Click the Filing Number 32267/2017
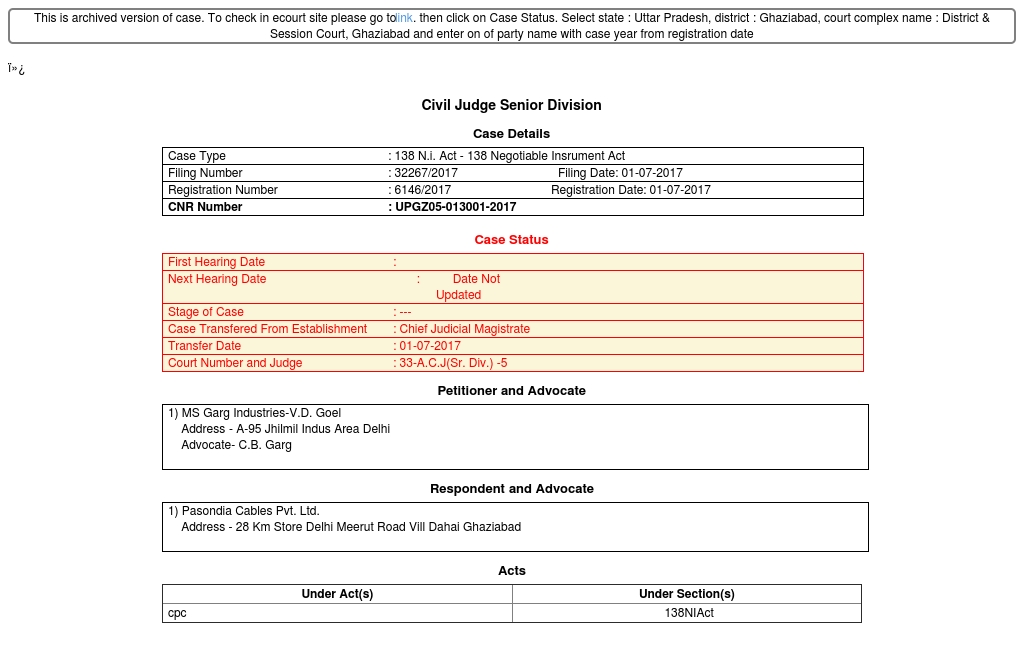The width and height of the screenshot is (1024, 667). [x=426, y=173]
